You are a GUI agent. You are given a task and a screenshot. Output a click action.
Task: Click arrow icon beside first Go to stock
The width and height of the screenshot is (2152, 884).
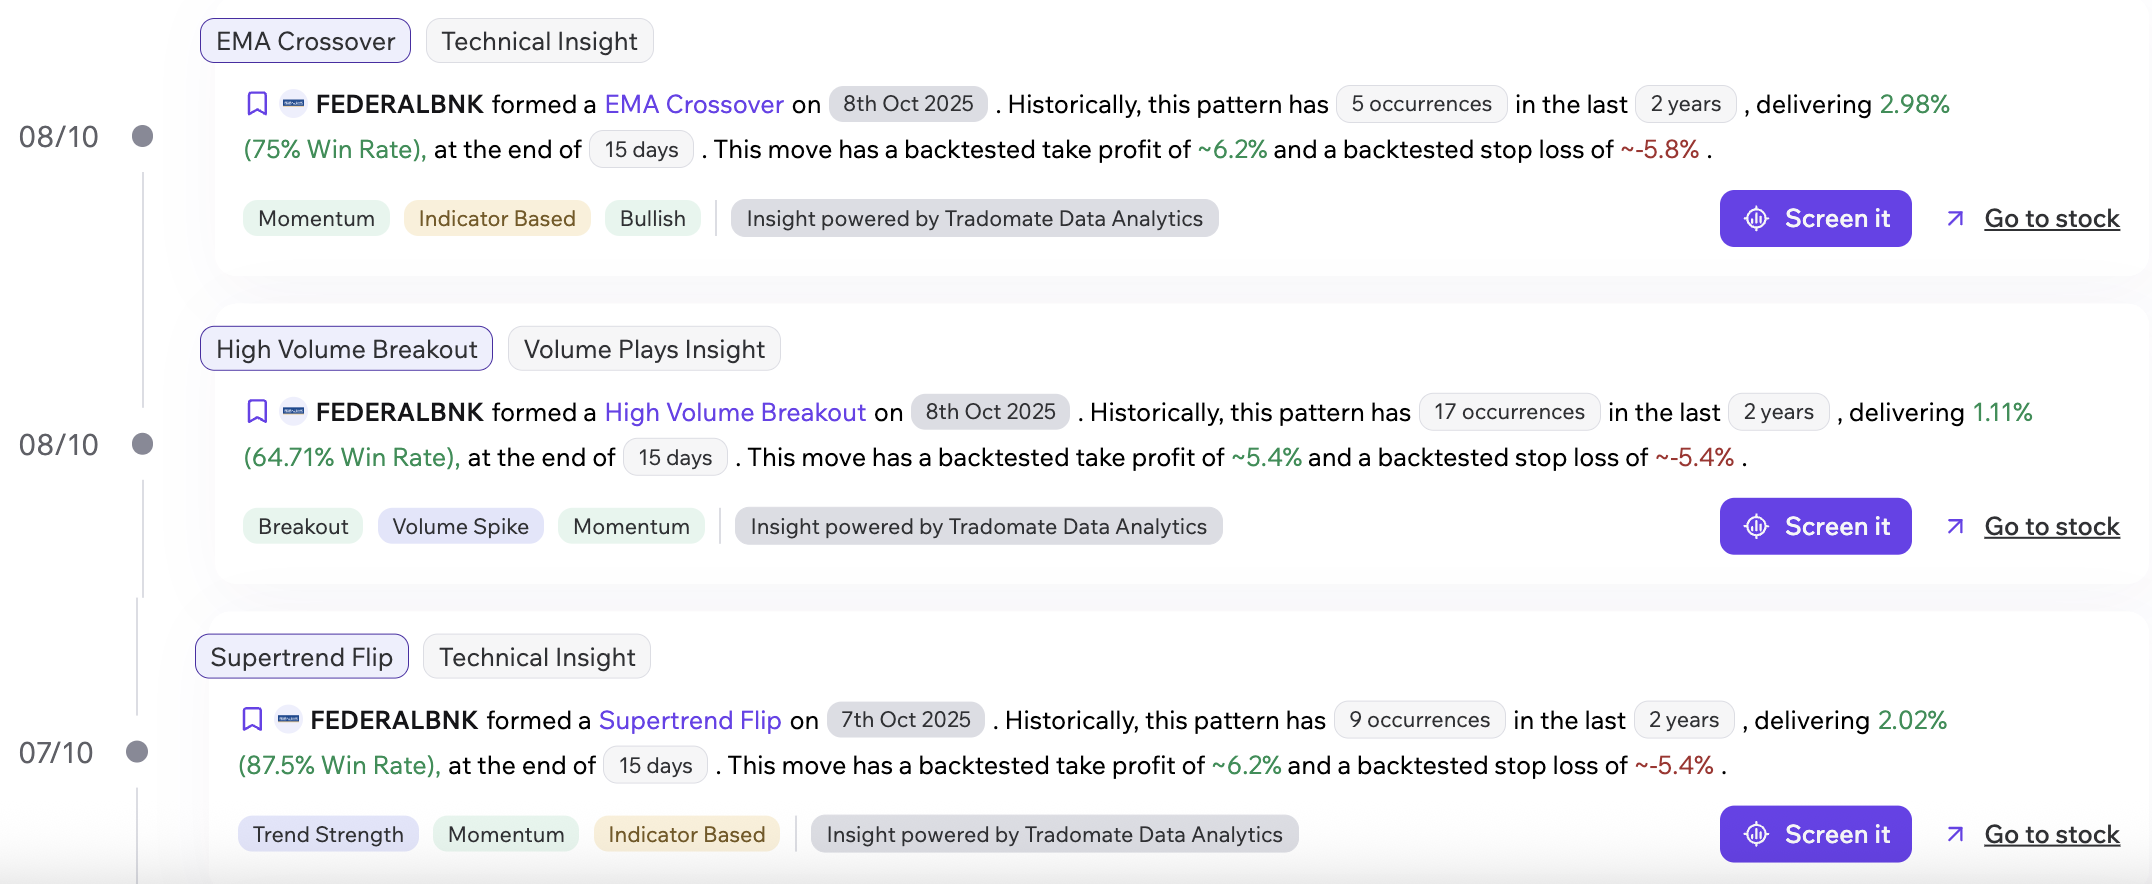coord(1956,219)
